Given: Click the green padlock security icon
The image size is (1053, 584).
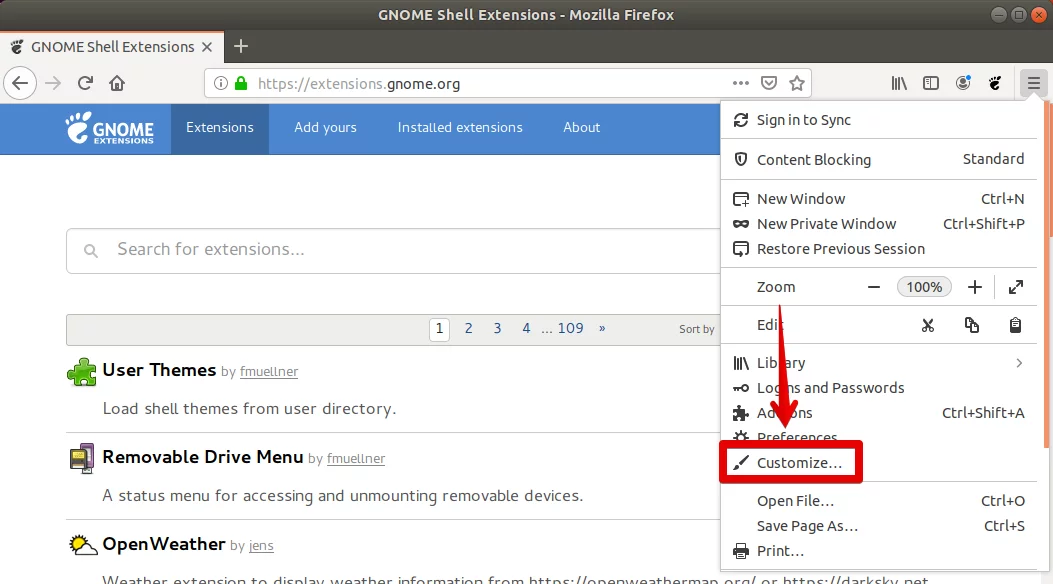Looking at the screenshot, I should pyautogui.click(x=241, y=83).
